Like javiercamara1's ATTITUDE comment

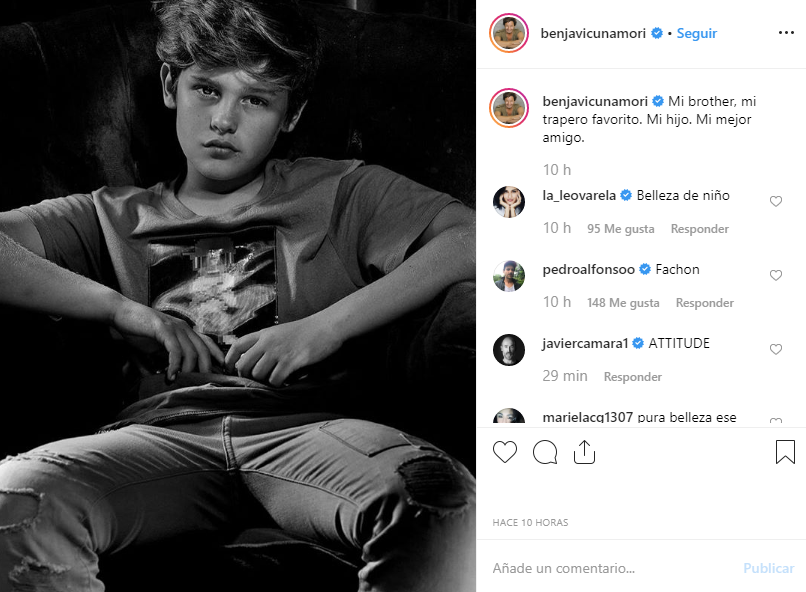pyautogui.click(x=776, y=350)
